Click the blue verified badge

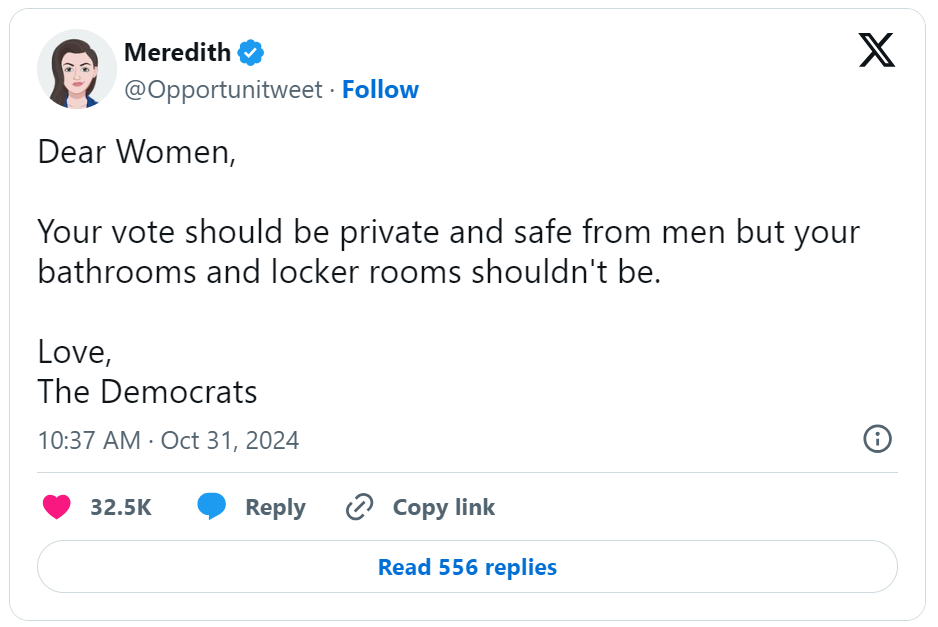pyautogui.click(x=251, y=52)
